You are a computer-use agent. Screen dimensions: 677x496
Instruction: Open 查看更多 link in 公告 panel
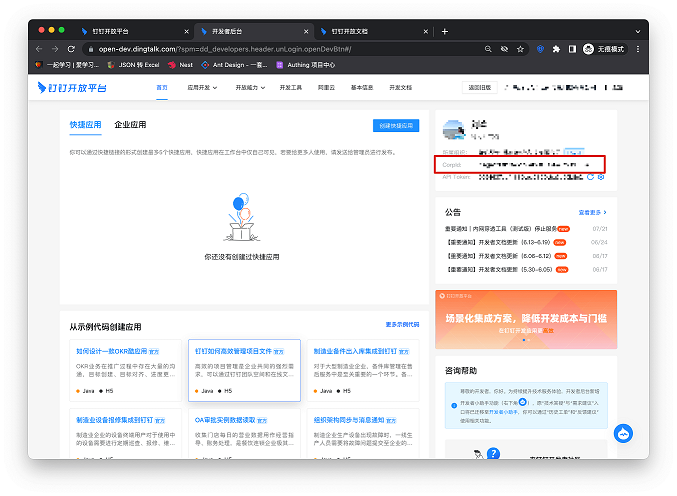(592, 212)
